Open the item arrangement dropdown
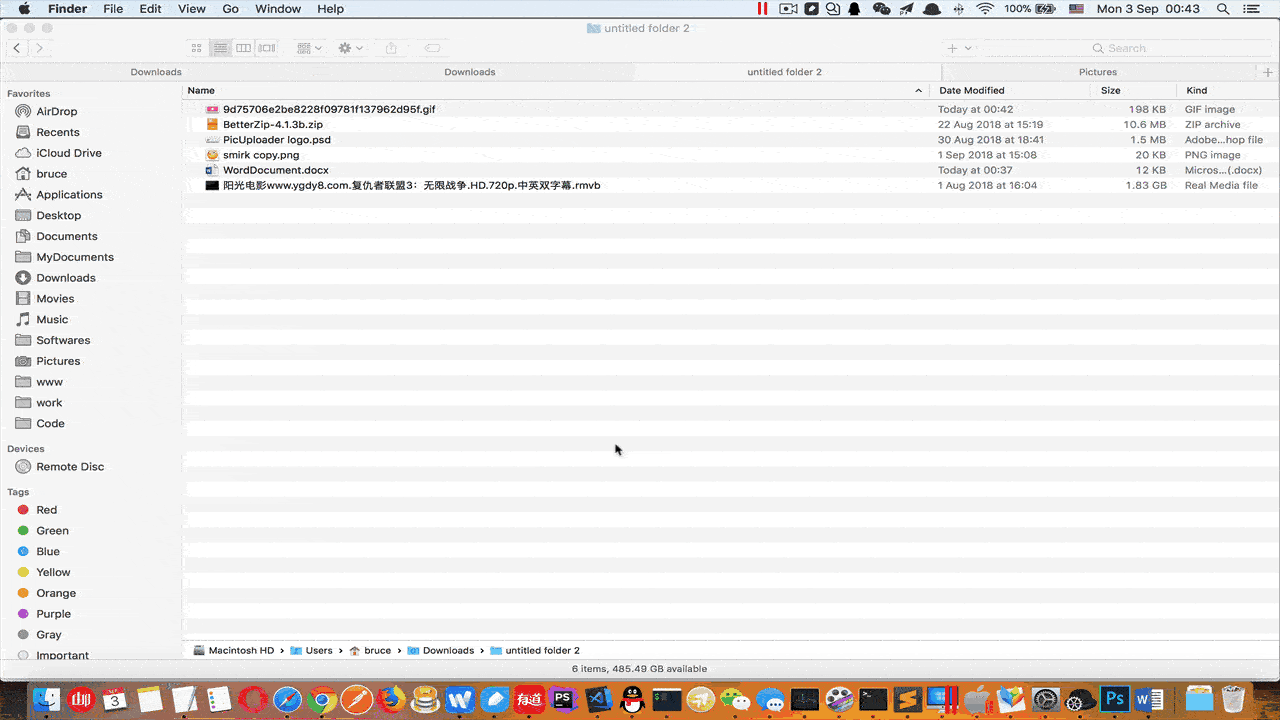 [309, 48]
